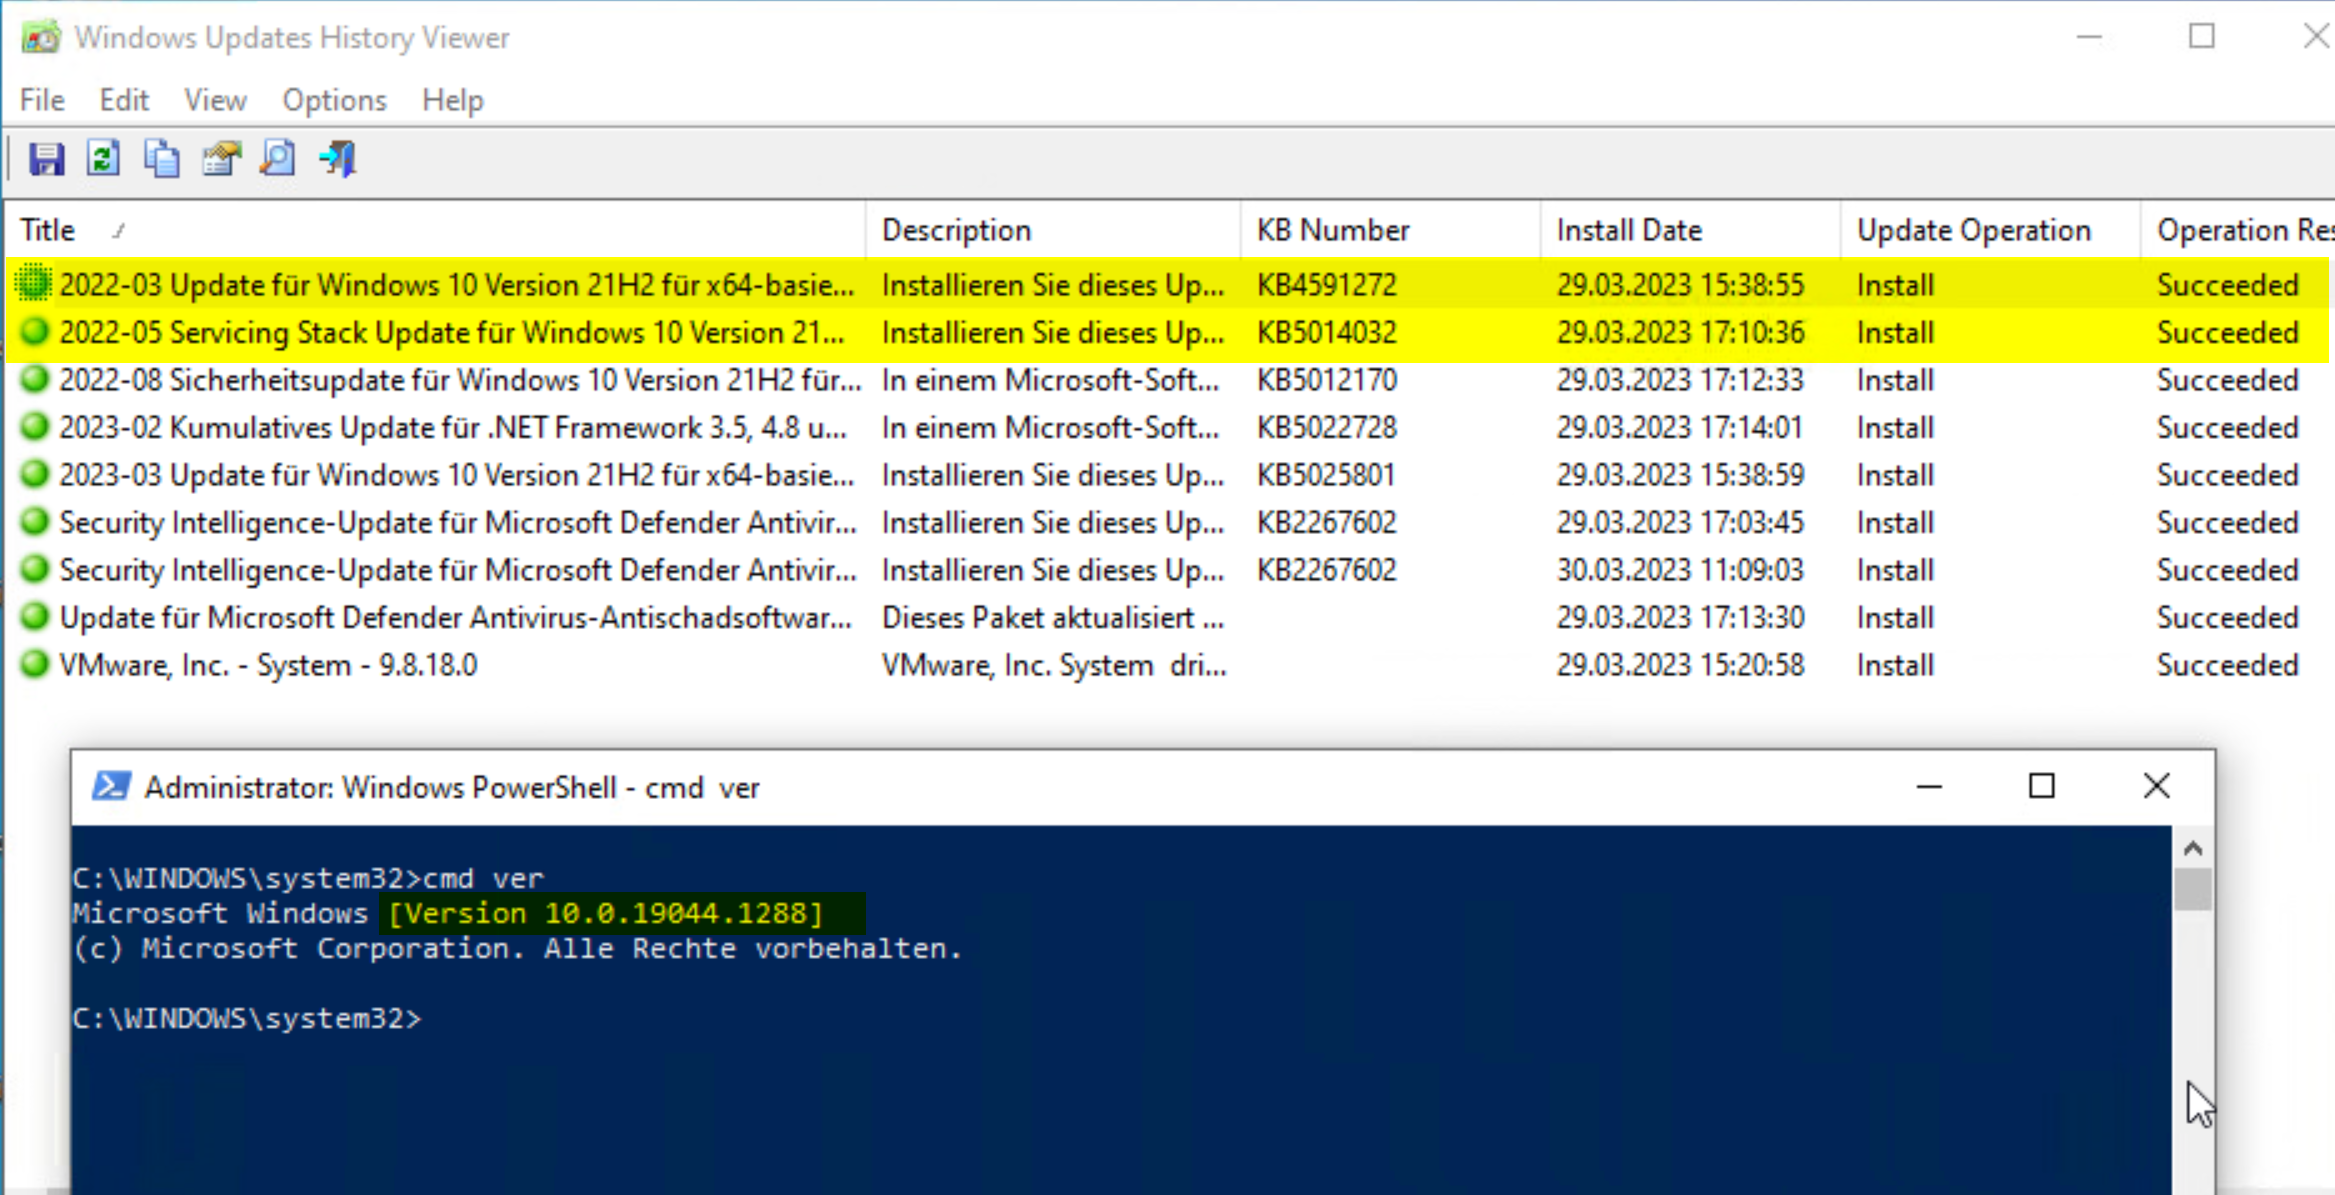The height and width of the screenshot is (1195, 2335).
Task: Click the Refresh toolbar icon
Action: coord(104,159)
